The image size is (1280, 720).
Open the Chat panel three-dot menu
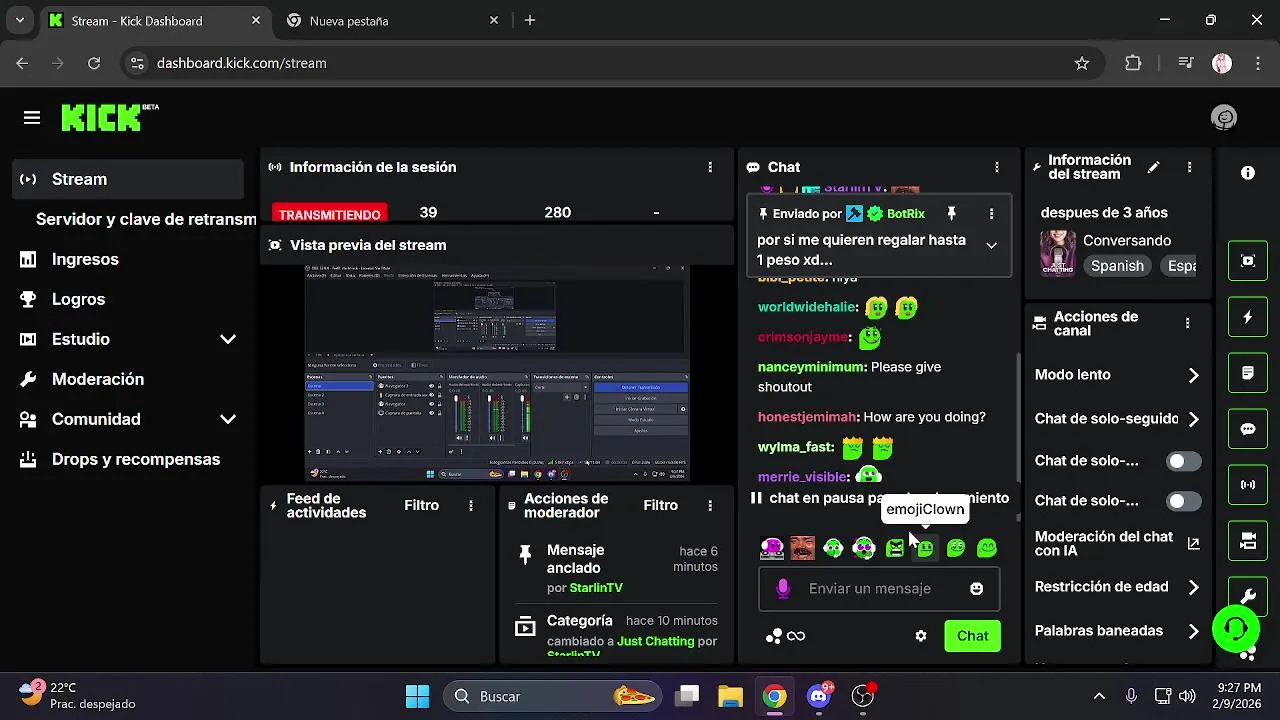[x=996, y=167]
